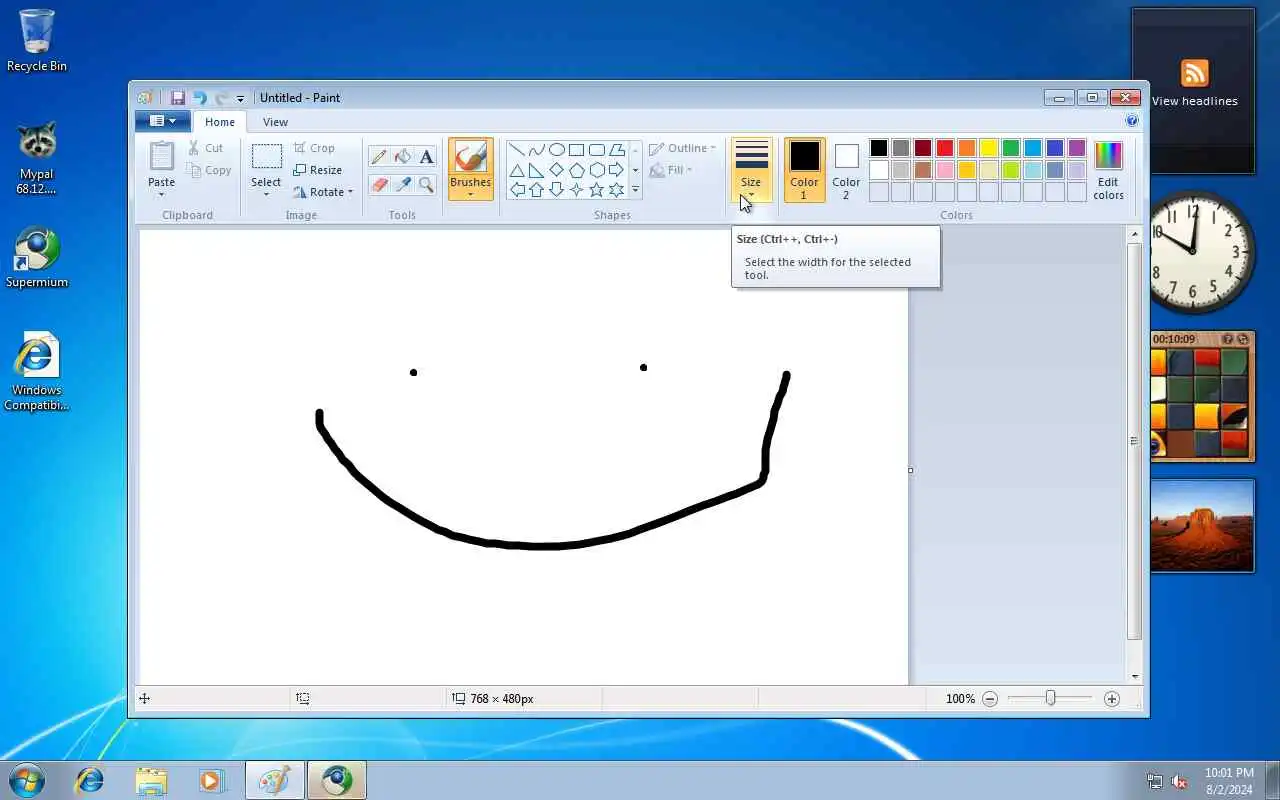Choose the Rounded rectangle shape
The height and width of the screenshot is (800, 1280).
click(x=597, y=150)
